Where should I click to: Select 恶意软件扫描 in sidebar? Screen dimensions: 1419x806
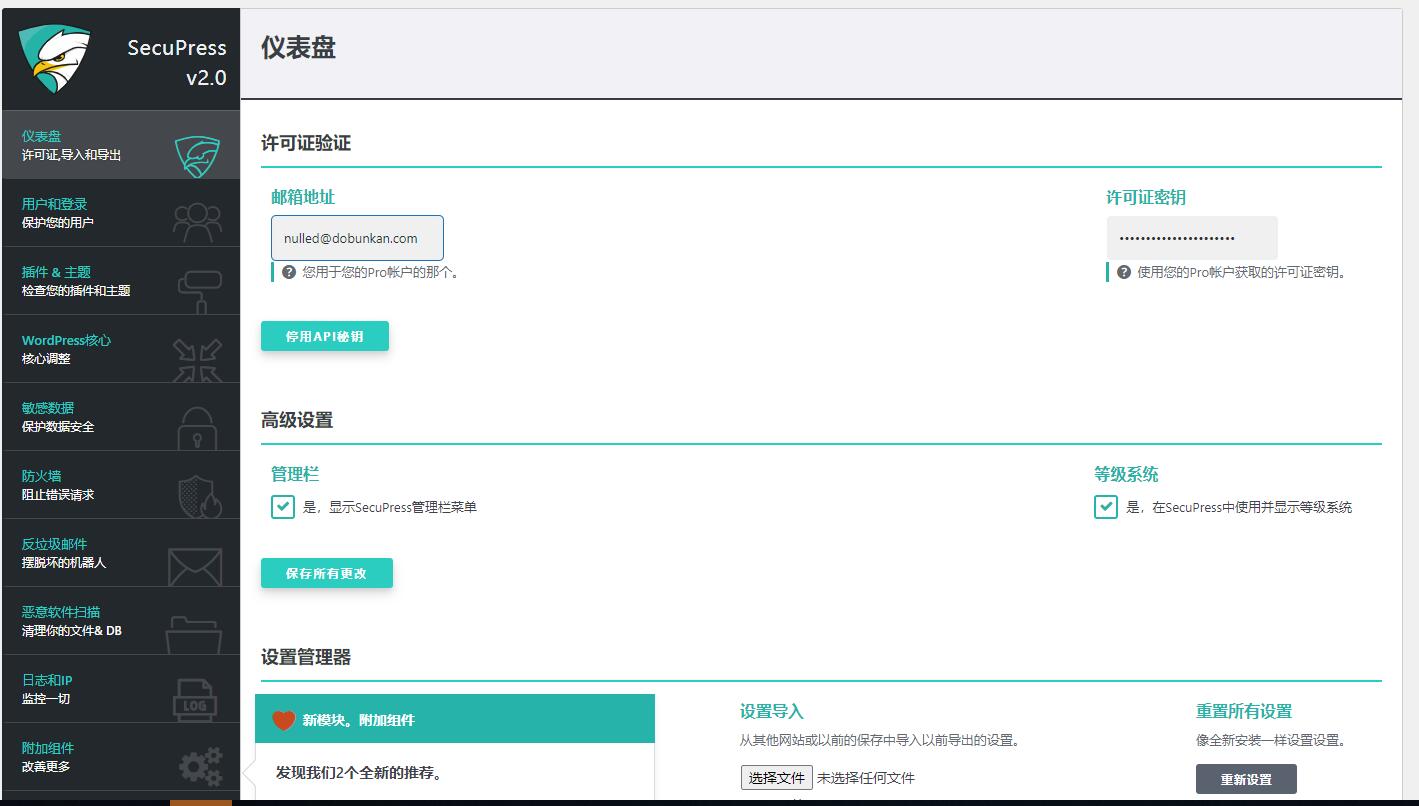121,621
